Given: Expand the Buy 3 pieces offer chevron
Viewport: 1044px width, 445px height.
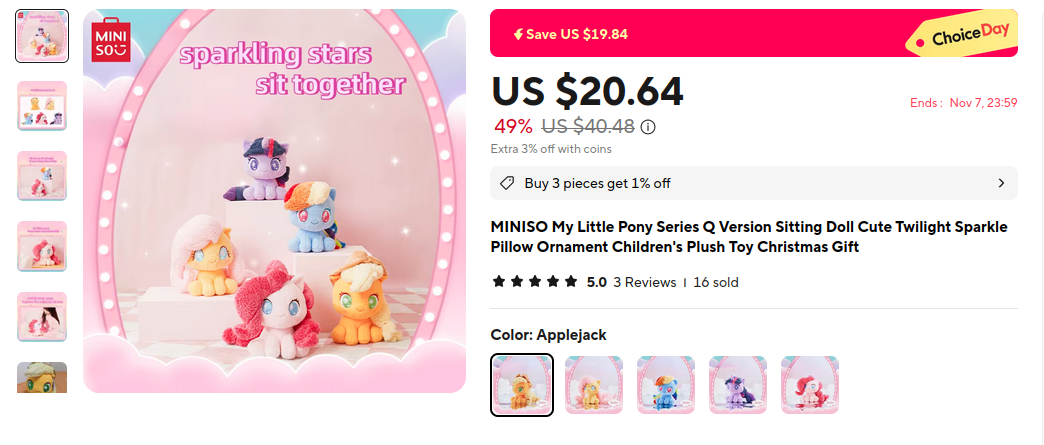Looking at the screenshot, I should click(1001, 183).
